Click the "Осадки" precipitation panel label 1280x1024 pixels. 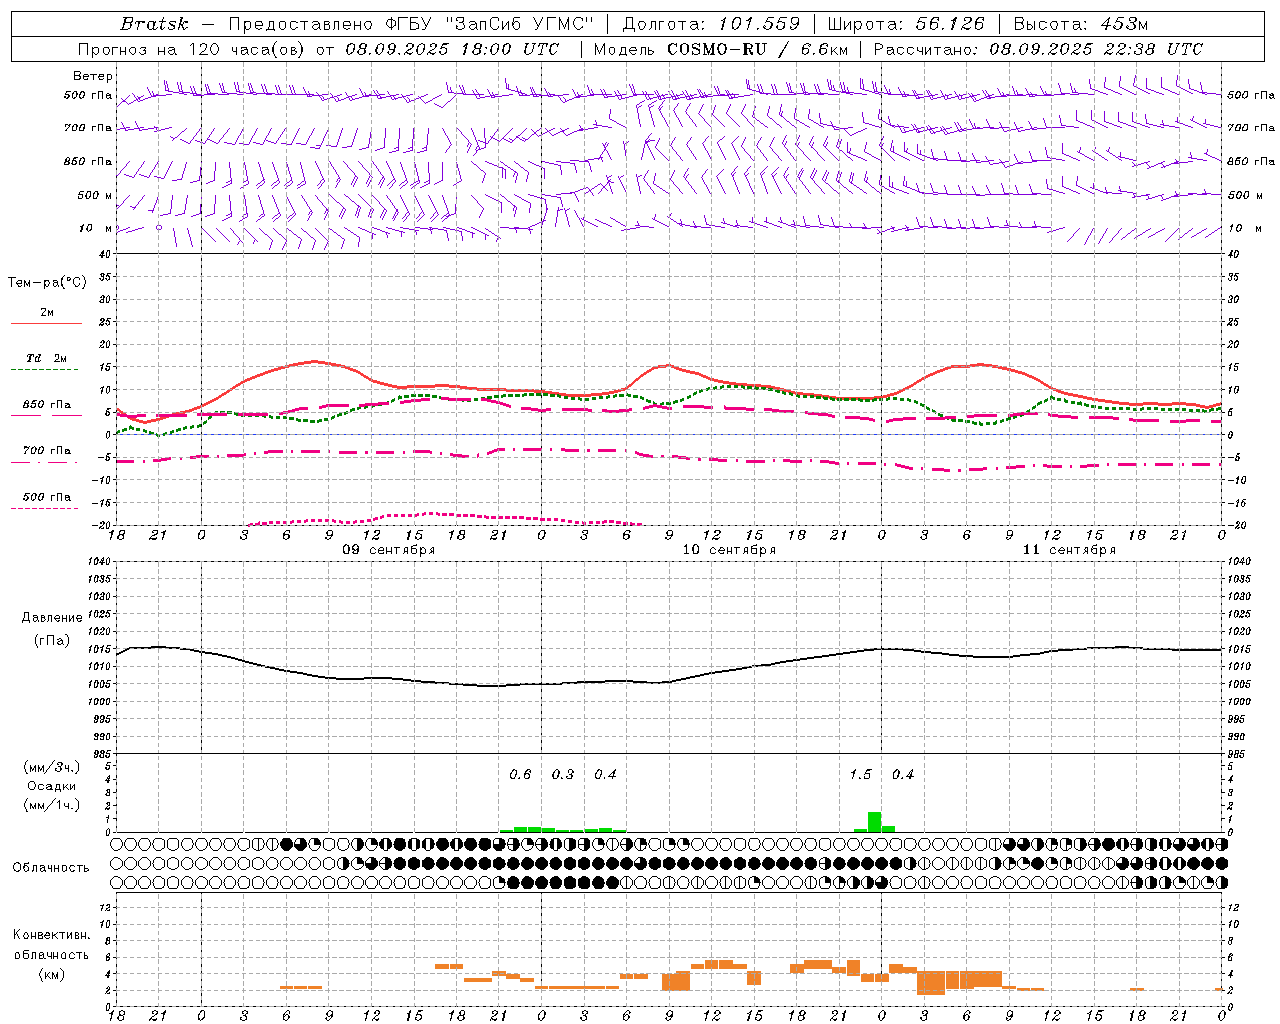pyautogui.click(x=52, y=786)
